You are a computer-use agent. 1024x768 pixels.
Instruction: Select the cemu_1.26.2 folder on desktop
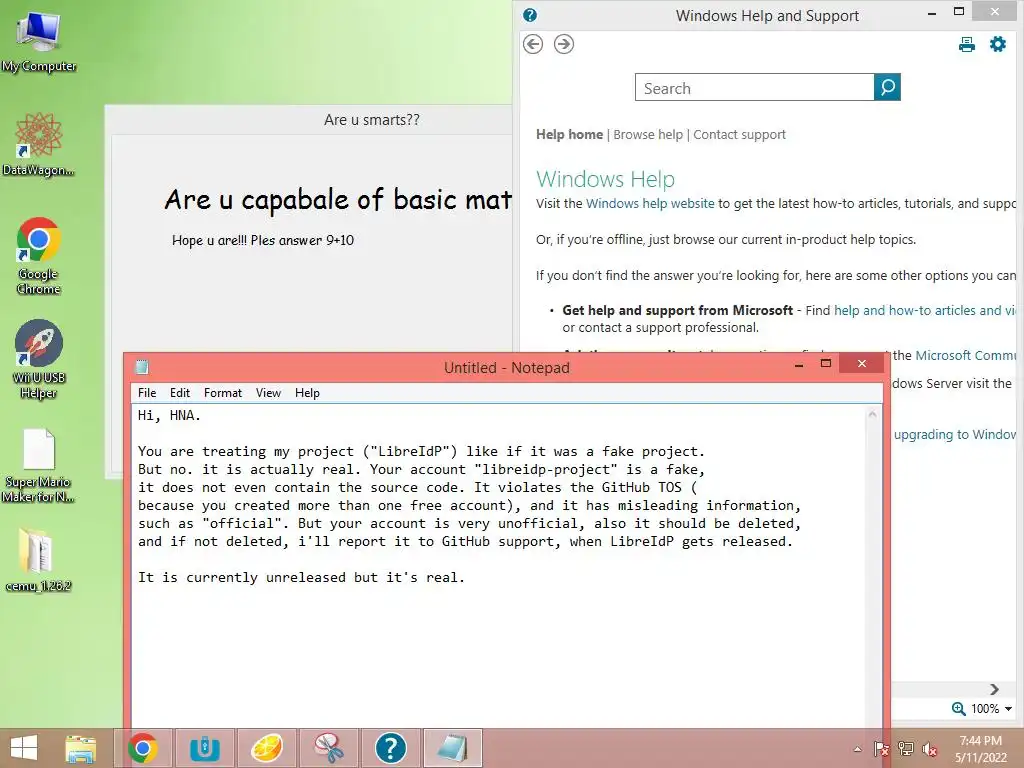coord(39,559)
